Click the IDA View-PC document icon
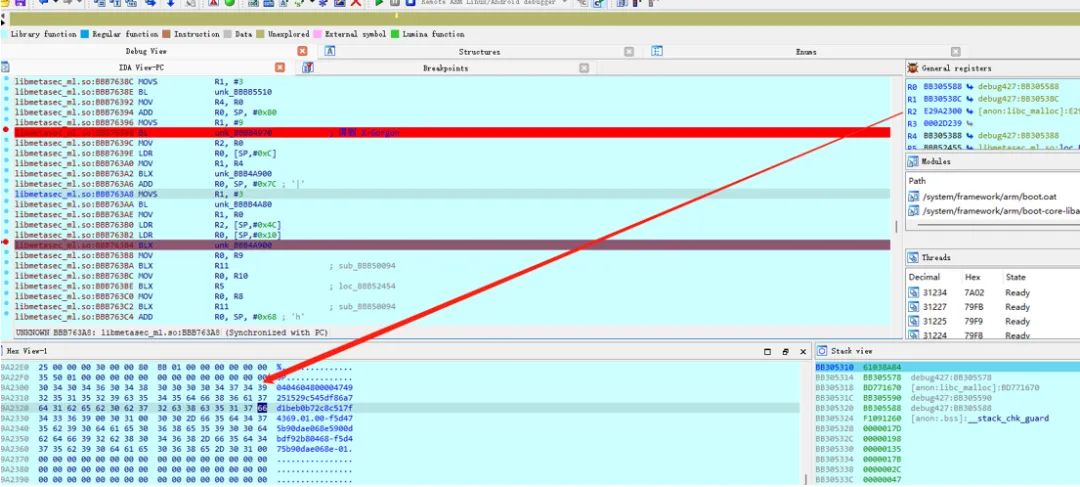Viewport: 1080px width, 487px height. [5, 68]
